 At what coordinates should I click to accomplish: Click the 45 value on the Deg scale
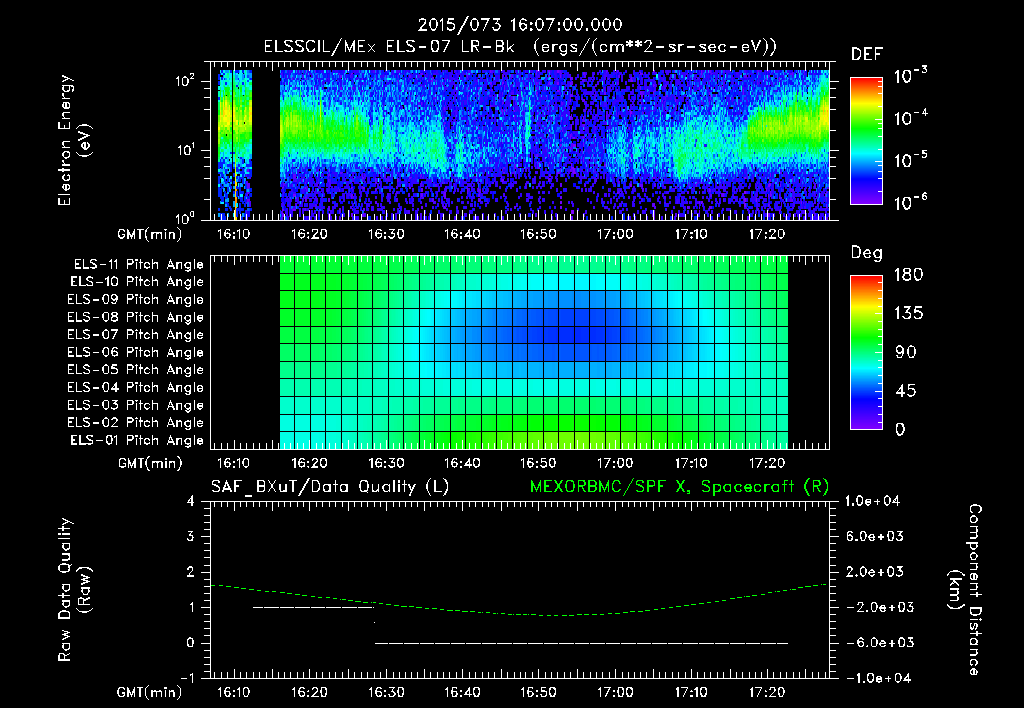(905, 391)
